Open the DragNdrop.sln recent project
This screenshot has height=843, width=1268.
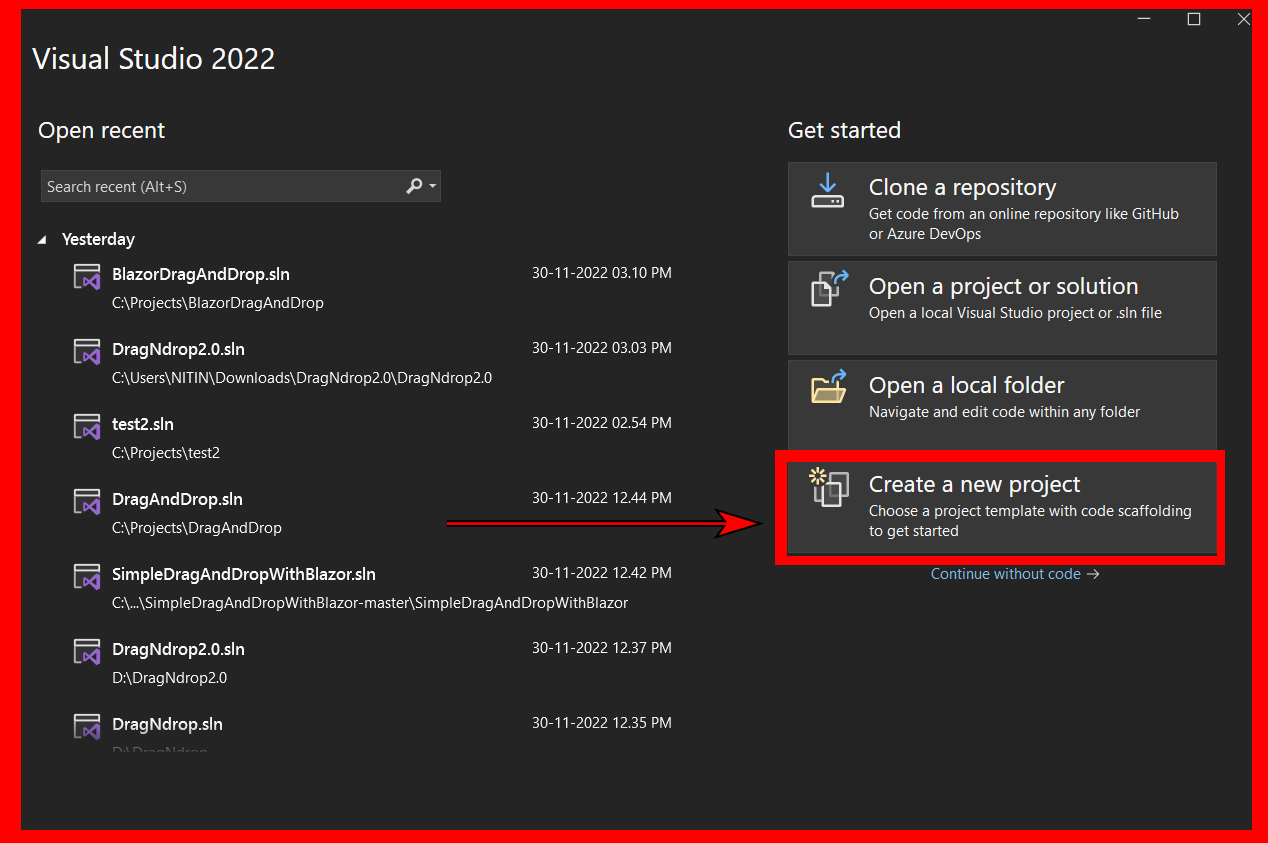[x=180, y=725]
